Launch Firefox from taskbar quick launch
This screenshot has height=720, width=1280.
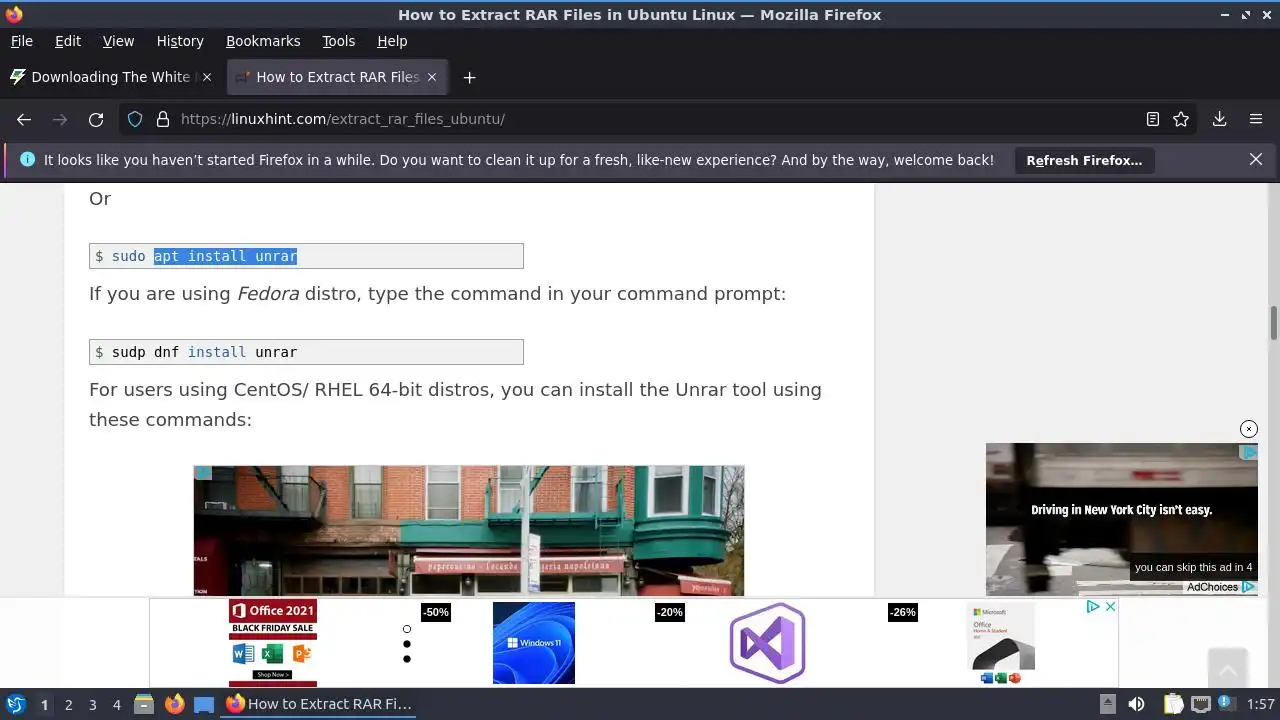point(174,704)
